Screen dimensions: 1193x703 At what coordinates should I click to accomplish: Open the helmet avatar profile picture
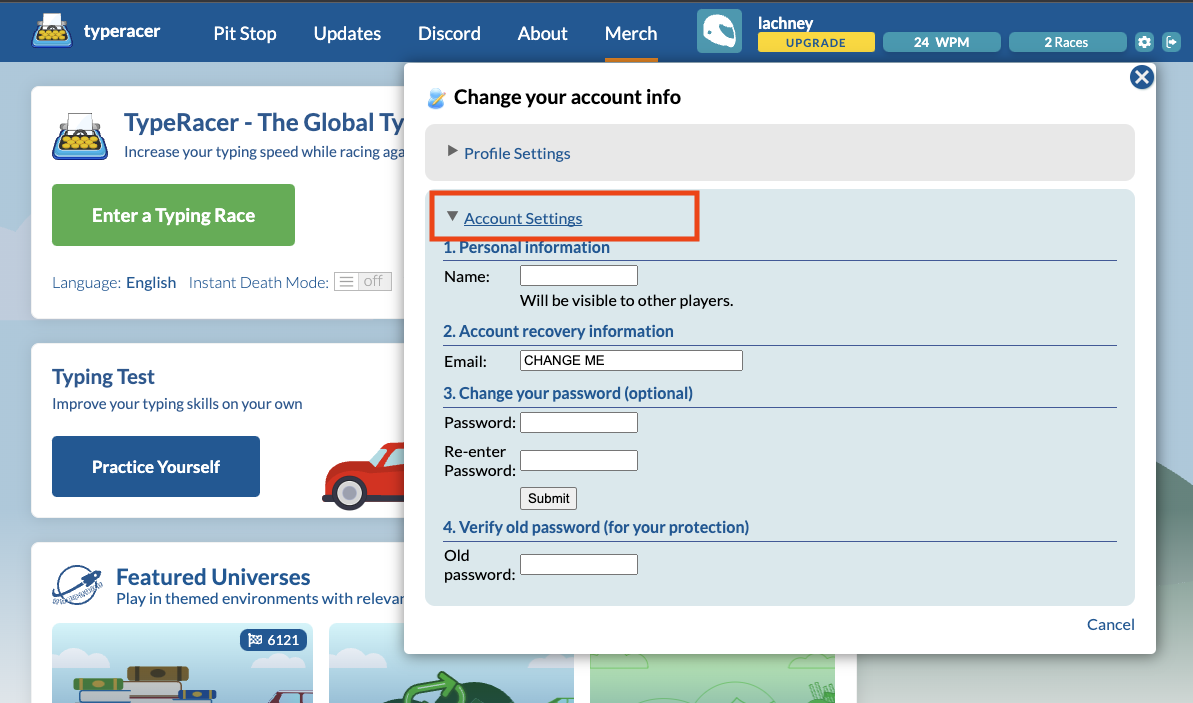point(719,32)
